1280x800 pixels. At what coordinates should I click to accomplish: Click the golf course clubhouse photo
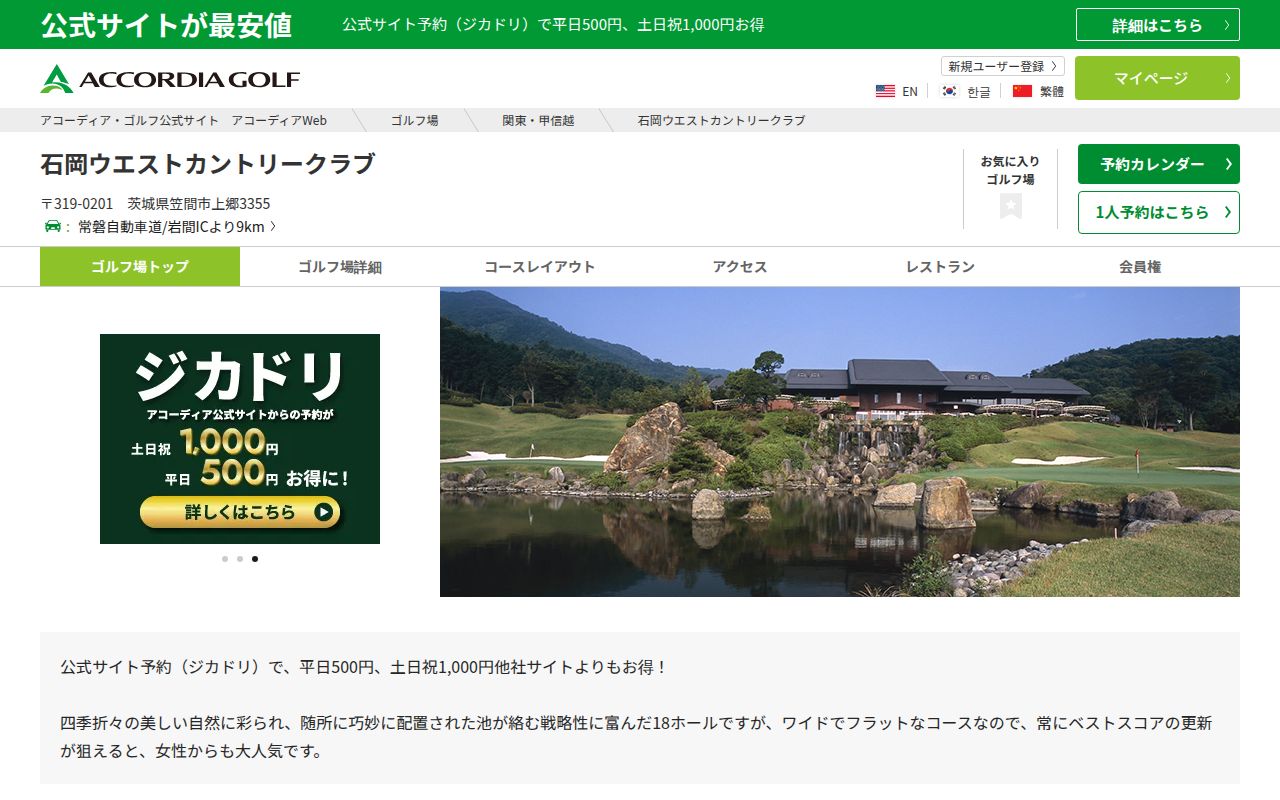pos(840,442)
